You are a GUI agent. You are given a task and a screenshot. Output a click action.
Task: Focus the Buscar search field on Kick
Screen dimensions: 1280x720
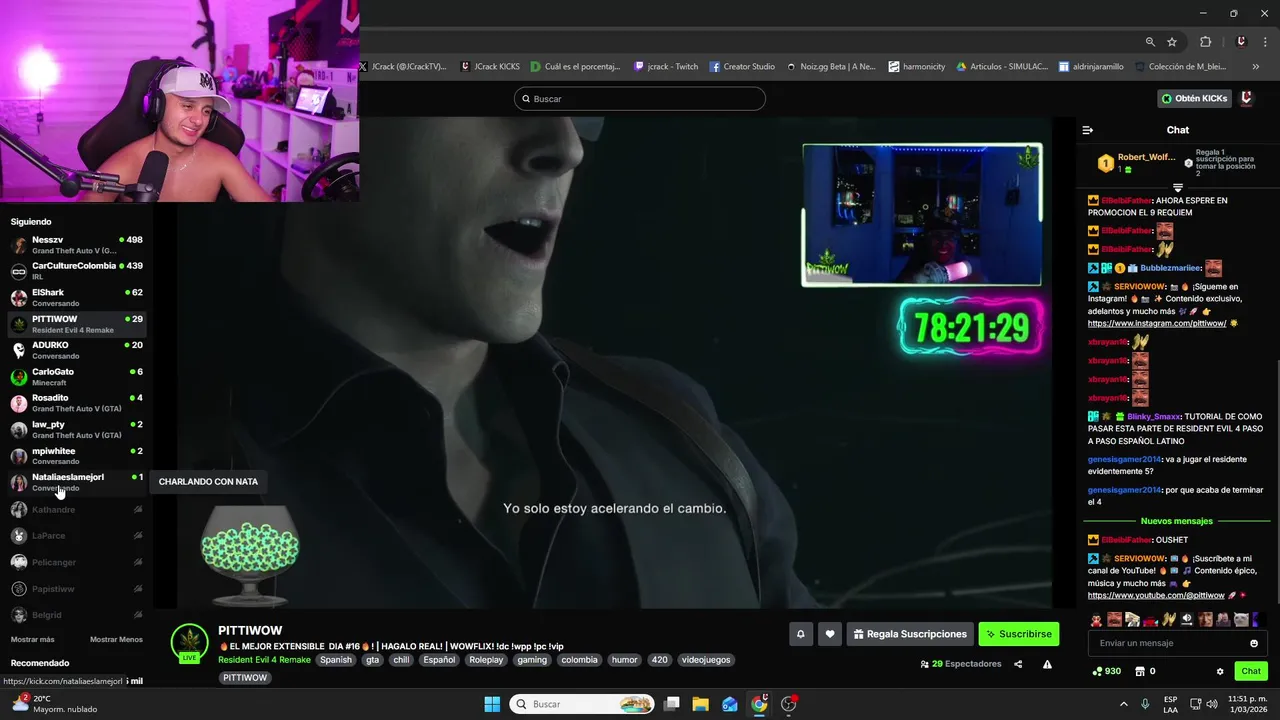[x=640, y=99]
